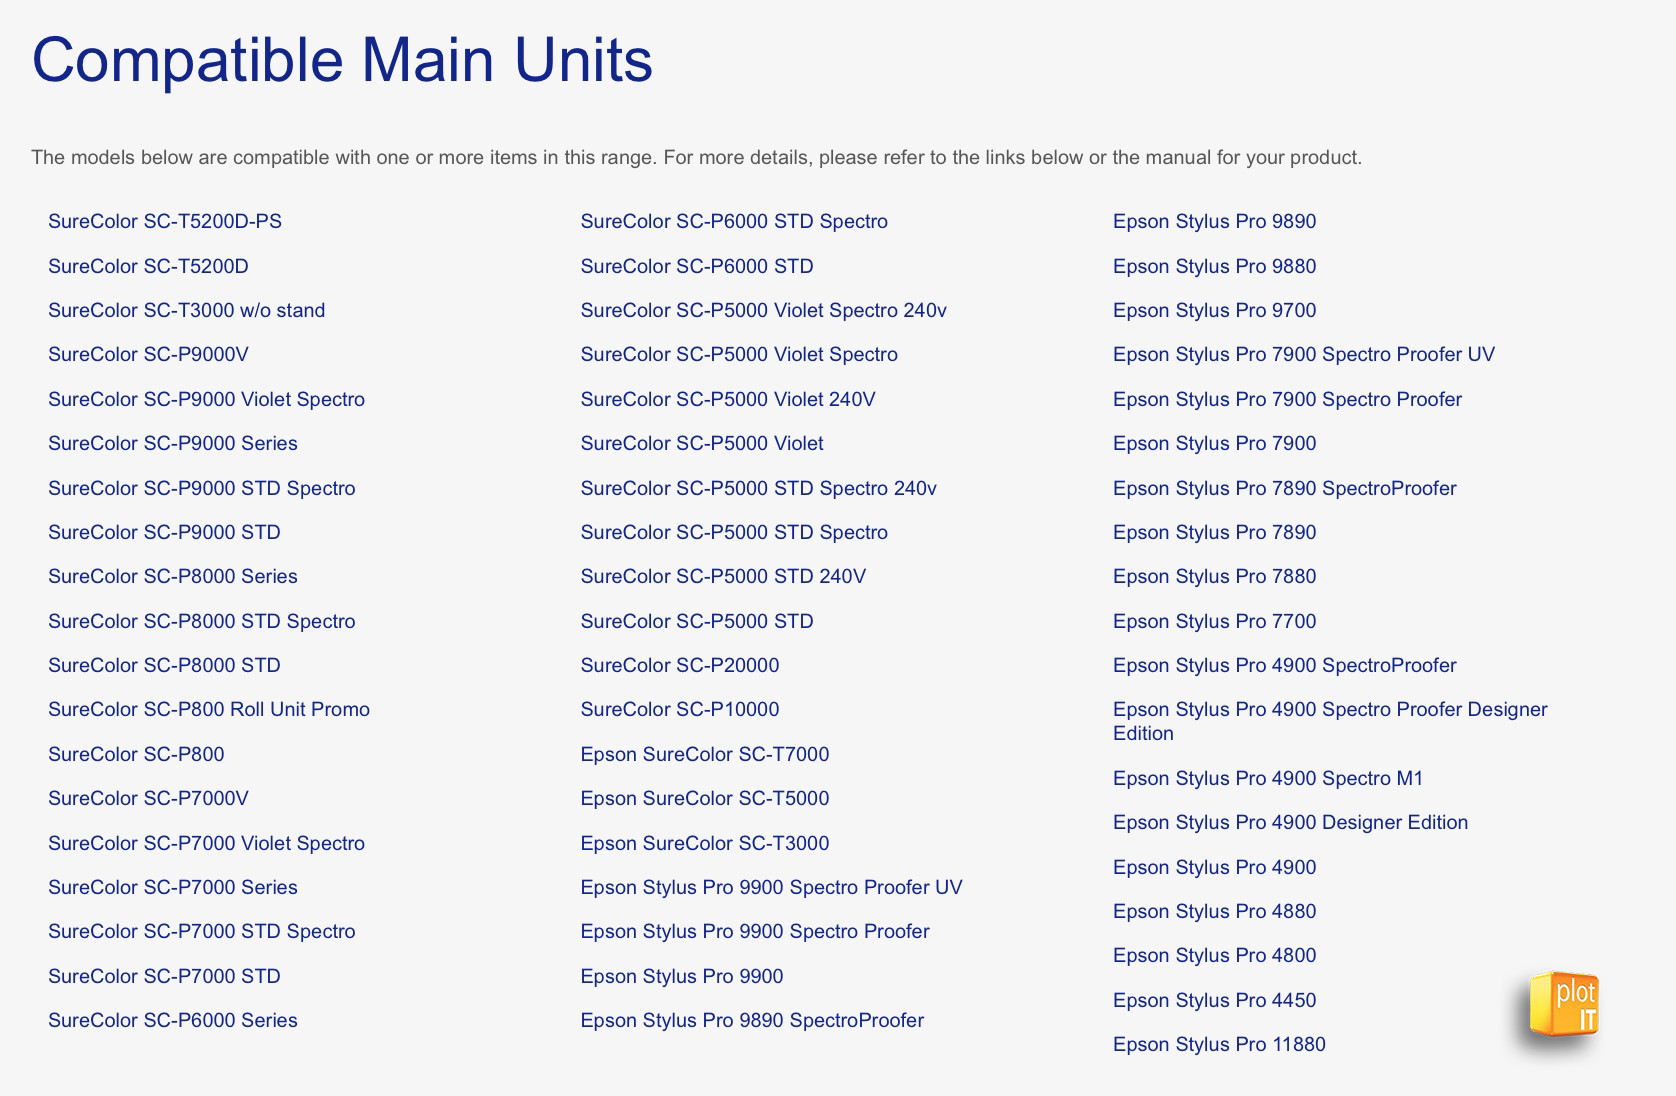
Task: Select Epson Stylus Pro 9700
Action: pos(1215,310)
